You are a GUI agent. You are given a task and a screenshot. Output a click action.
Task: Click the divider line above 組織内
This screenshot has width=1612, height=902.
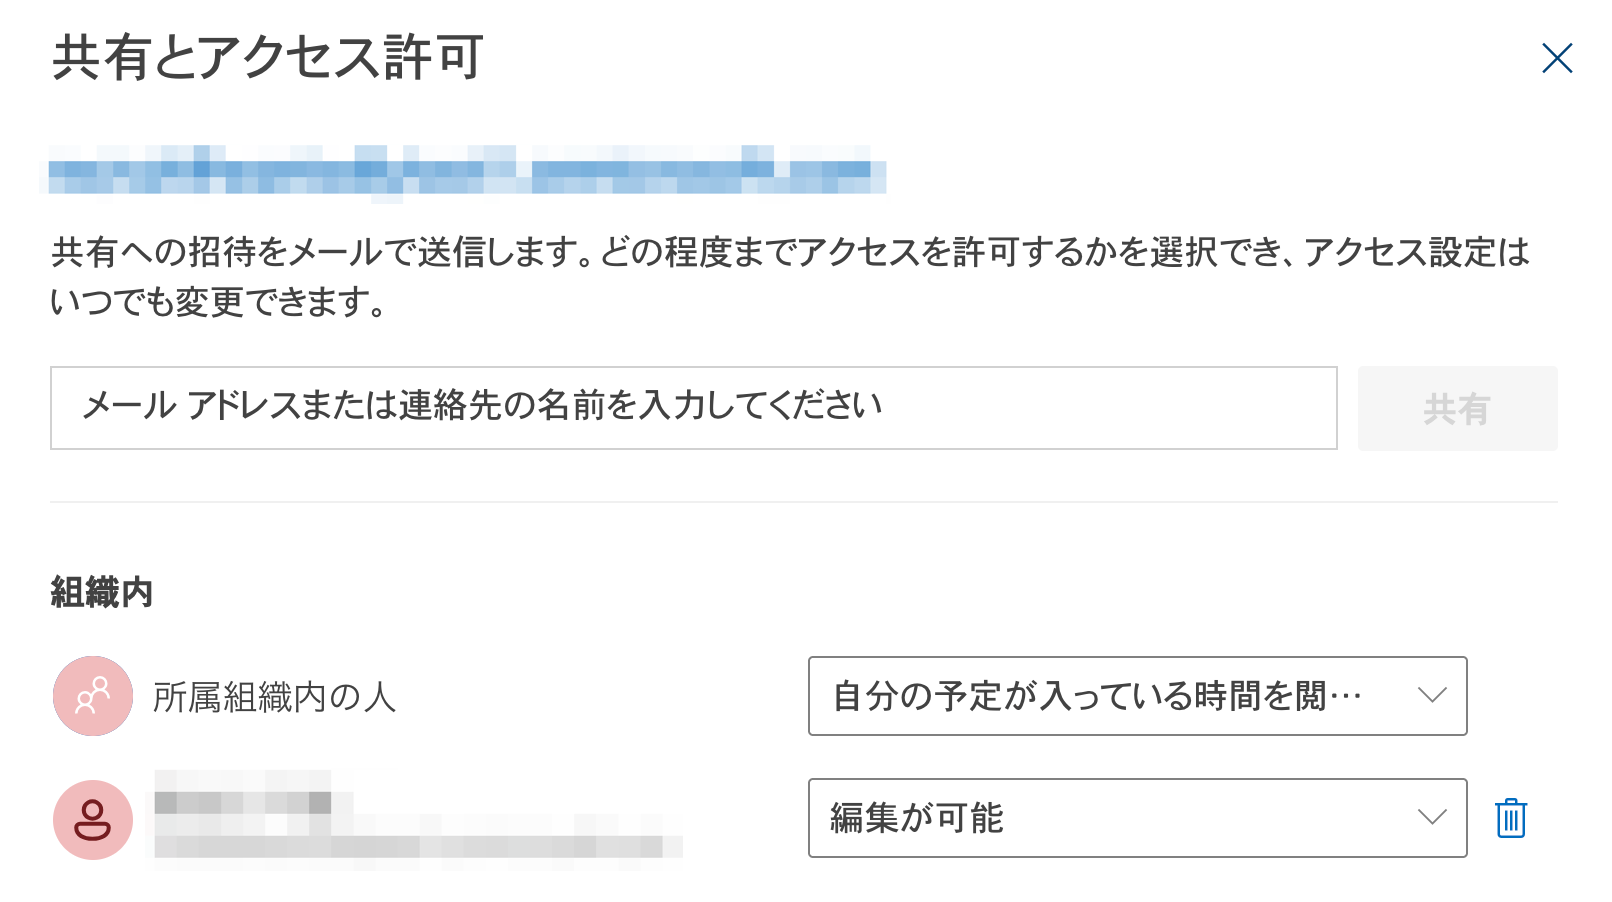(804, 502)
